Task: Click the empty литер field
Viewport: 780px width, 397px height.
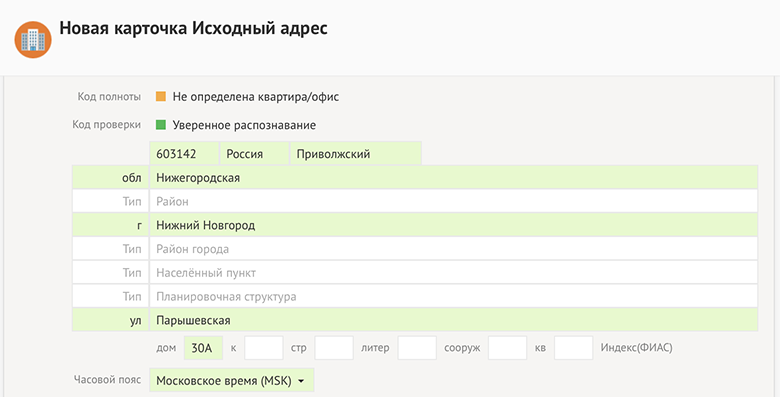Action: 417,348
